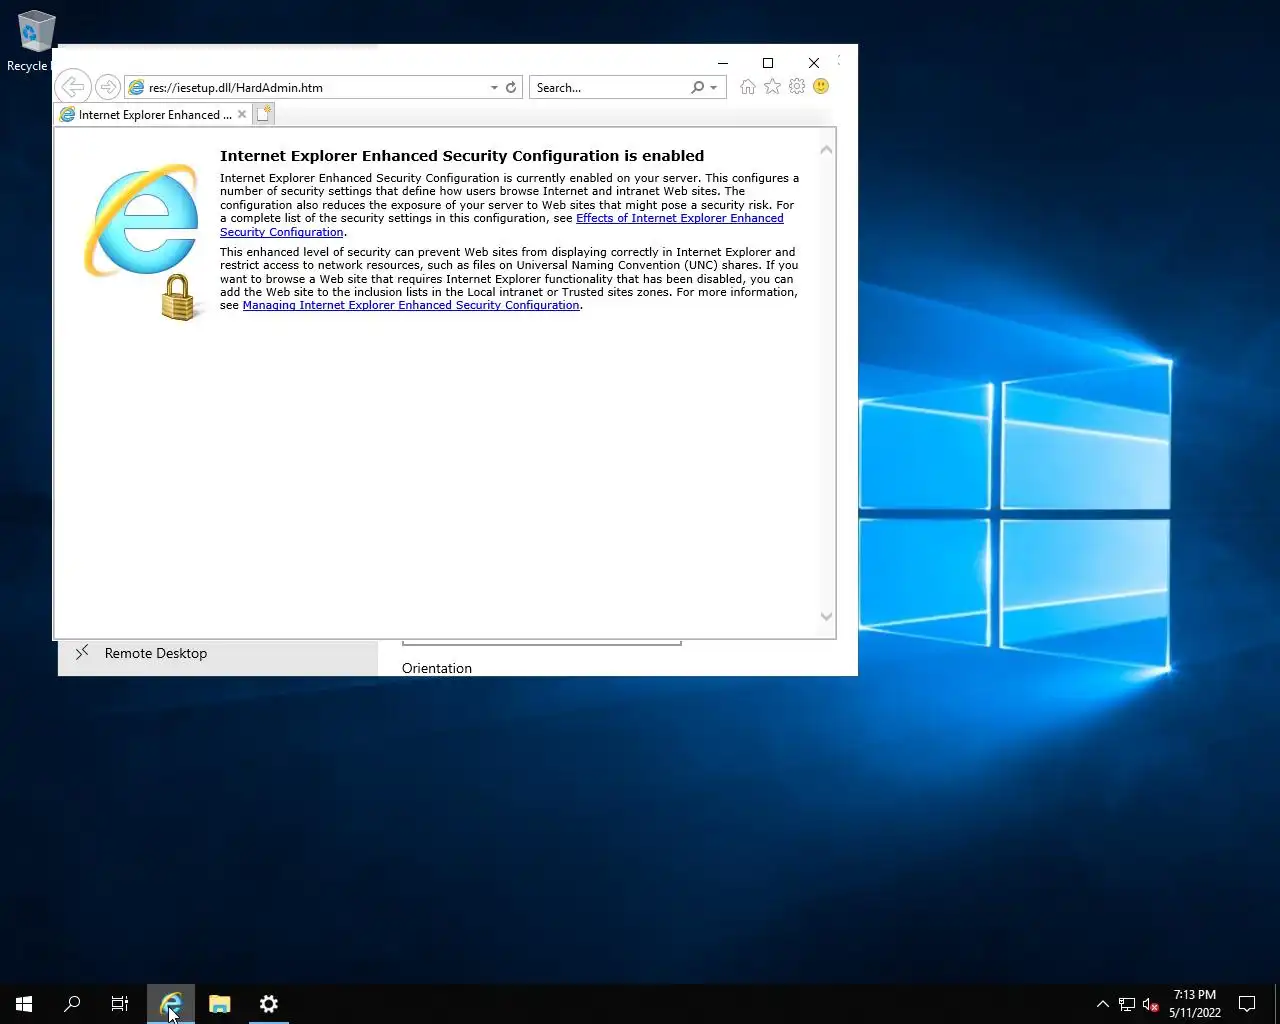This screenshot has width=1280, height=1024.
Task: Click the muted speaker volume tray icon
Action: 1151,1004
